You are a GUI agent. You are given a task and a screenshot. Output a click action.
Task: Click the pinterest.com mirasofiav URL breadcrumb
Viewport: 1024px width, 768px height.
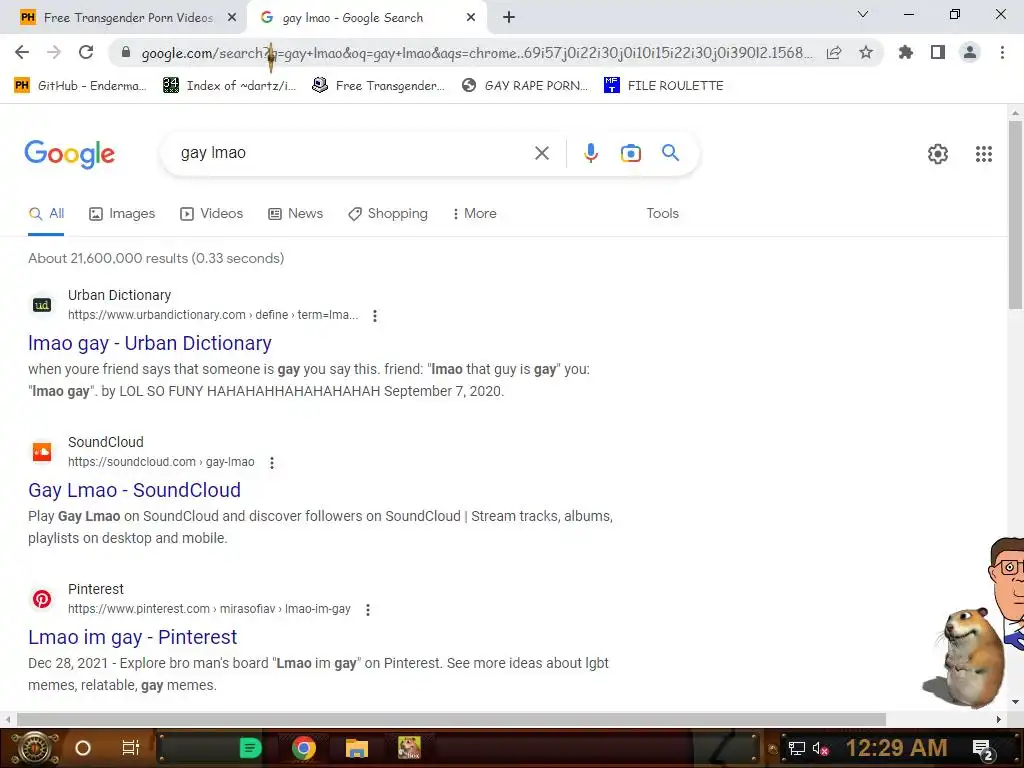(x=209, y=609)
